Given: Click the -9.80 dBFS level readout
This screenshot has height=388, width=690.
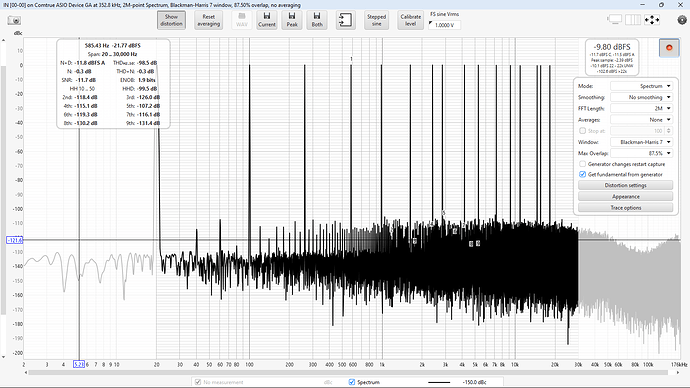Looking at the screenshot, I should 612,47.
